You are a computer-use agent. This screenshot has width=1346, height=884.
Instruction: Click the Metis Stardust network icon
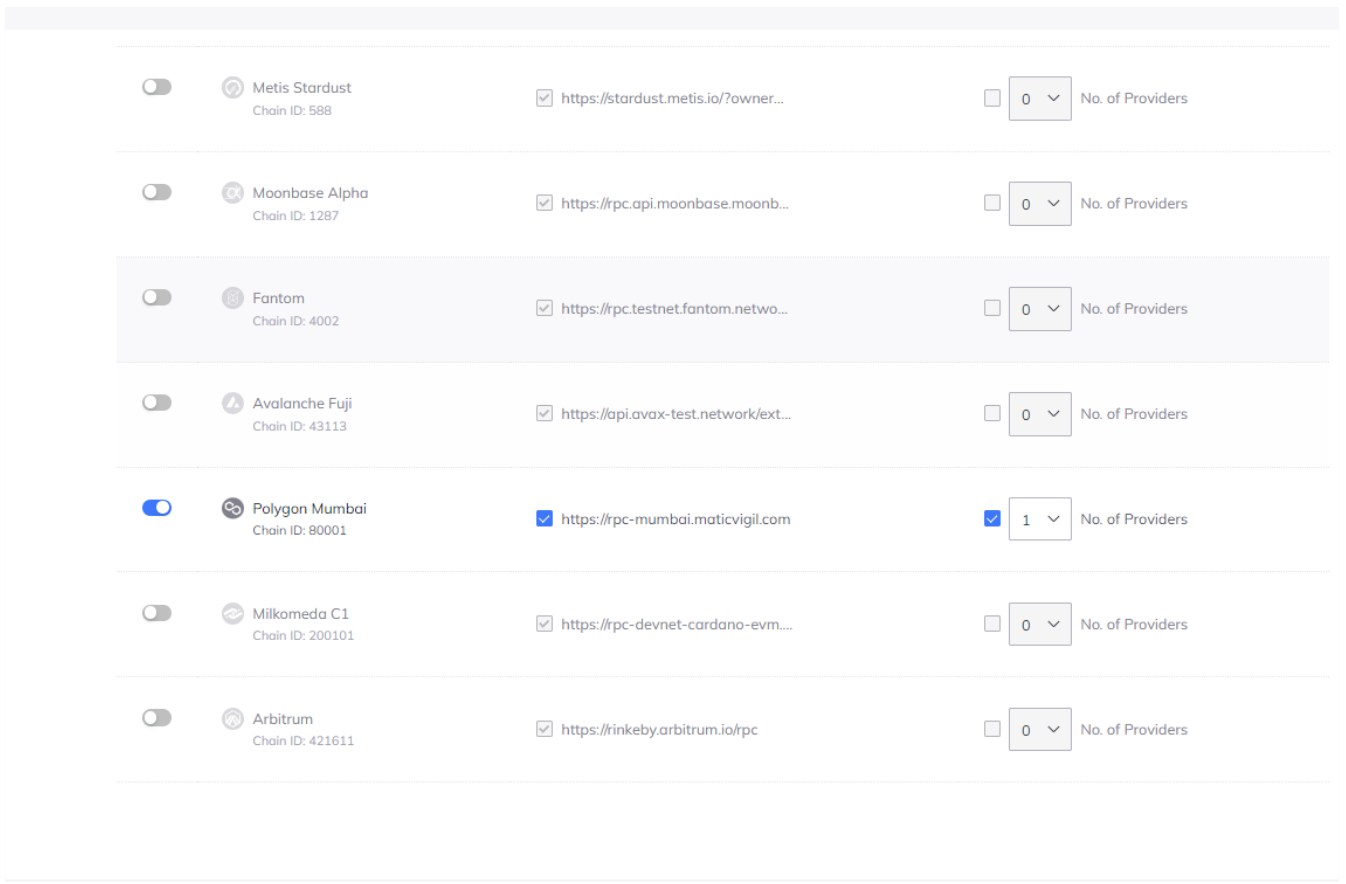pyautogui.click(x=232, y=88)
